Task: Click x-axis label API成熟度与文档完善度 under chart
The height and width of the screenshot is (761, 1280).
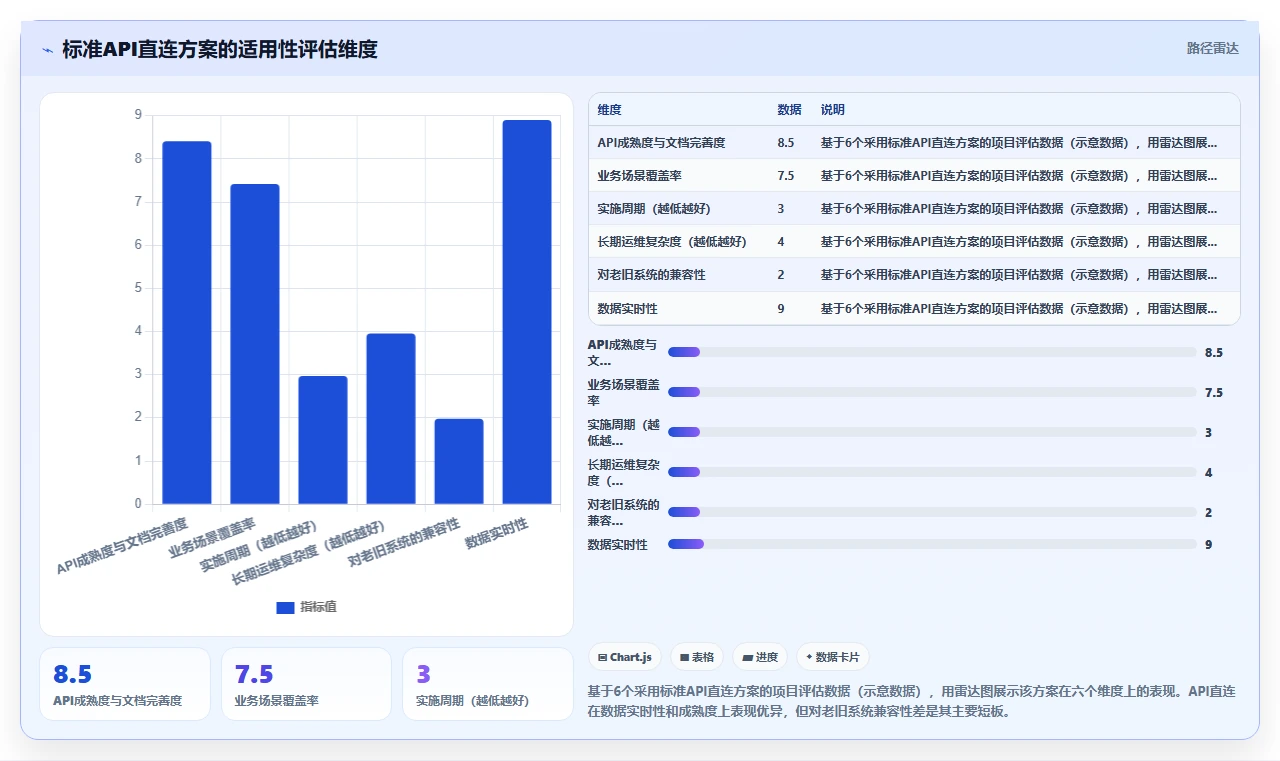Action: tap(122, 546)
